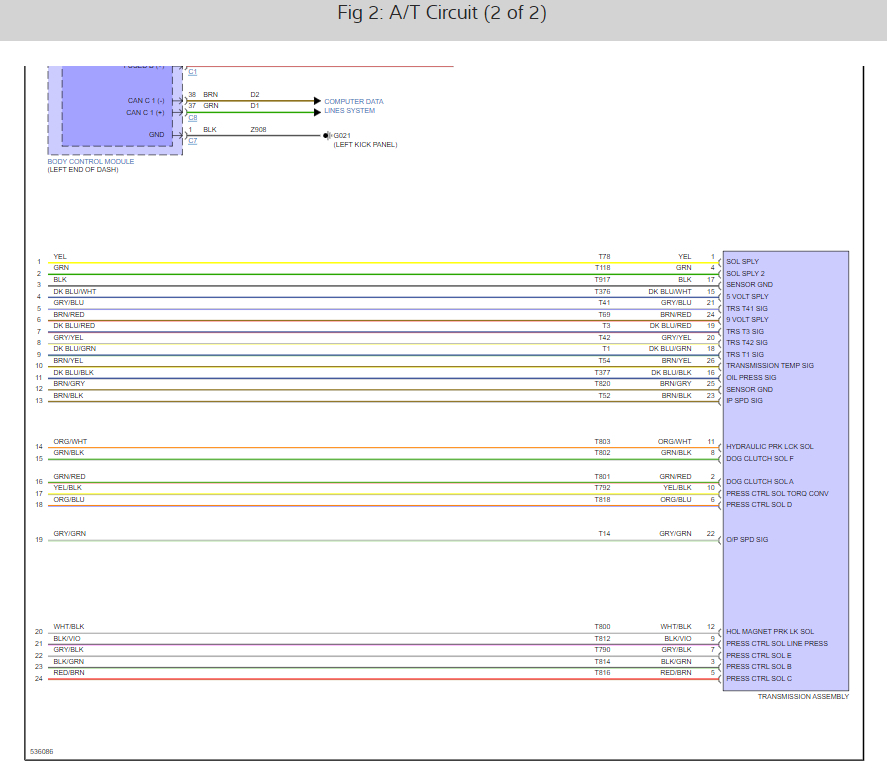Click the BODY CONTROL MODULE label link
This screenshot has height=781, width=887.
pos(91,161)
